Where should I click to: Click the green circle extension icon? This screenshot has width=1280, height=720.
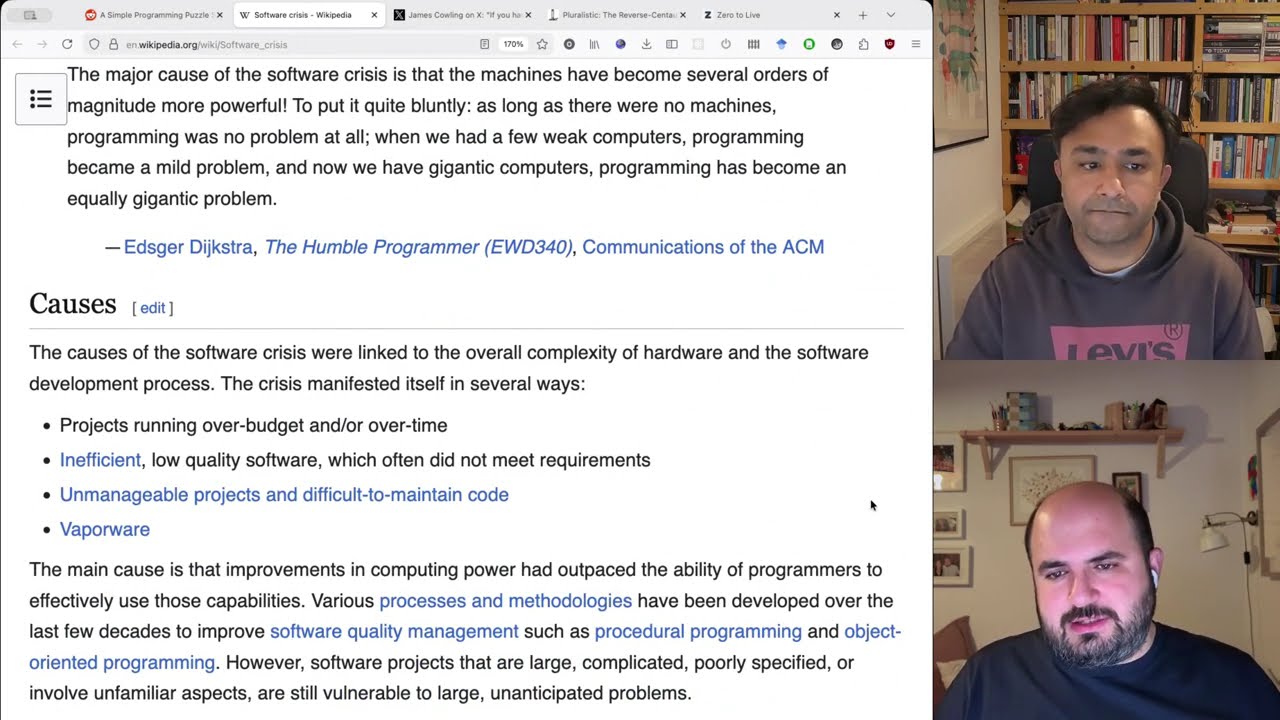(x=809, y=44)
